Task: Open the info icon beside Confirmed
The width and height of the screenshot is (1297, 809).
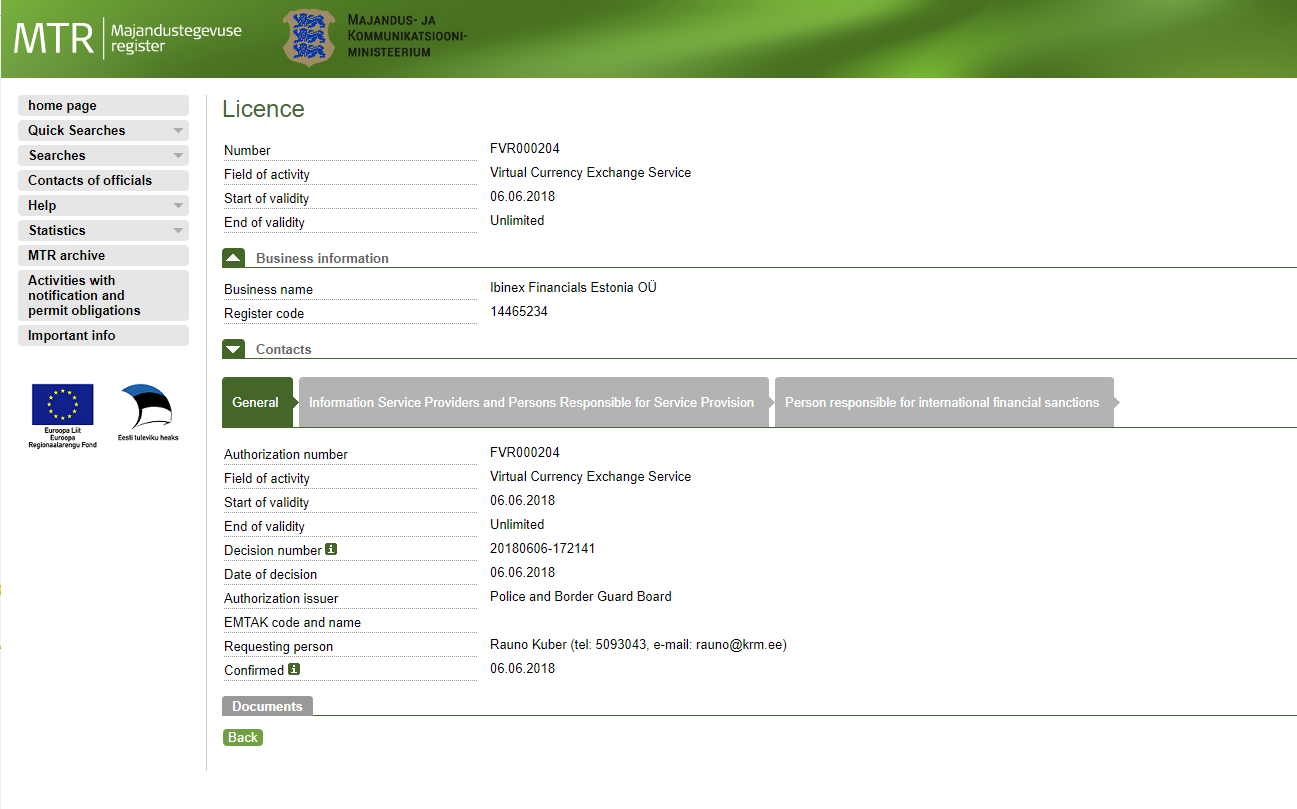Action: point(294,669)
